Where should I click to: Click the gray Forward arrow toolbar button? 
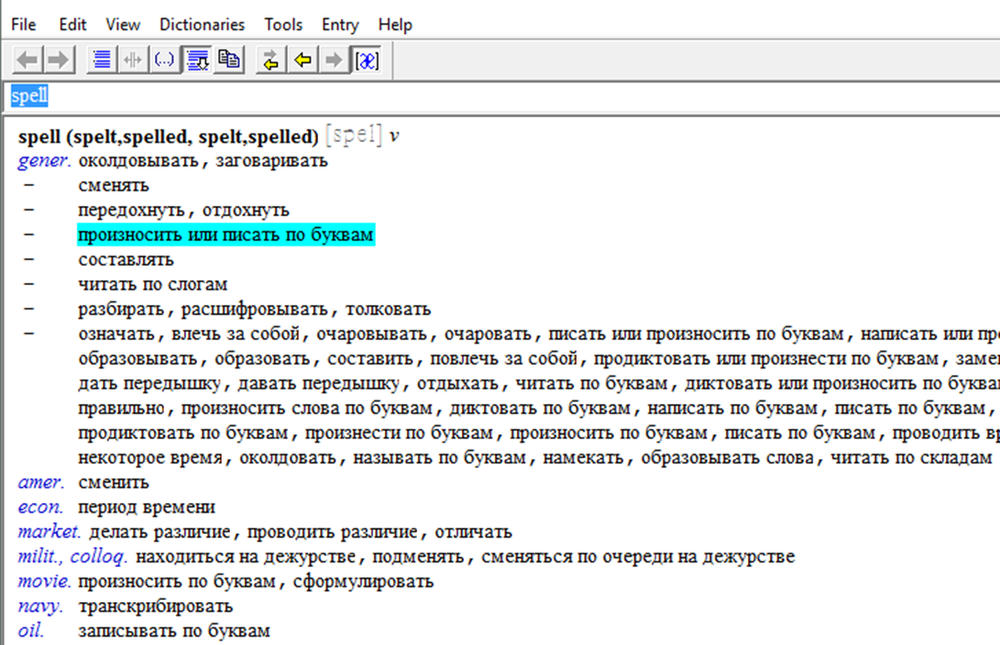(x=59, y=61)
